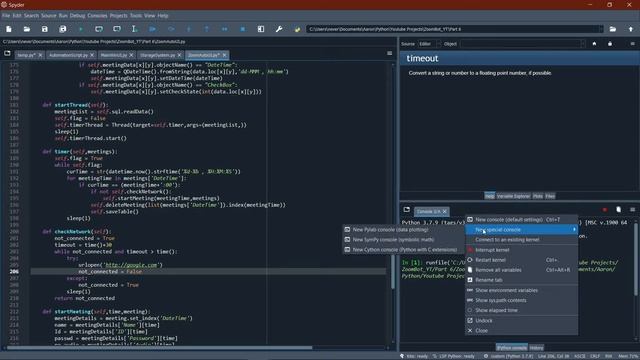Select Remove all variables menu entry
The height and width of the screenshot is (360, 640).
[x=521, y=270]
